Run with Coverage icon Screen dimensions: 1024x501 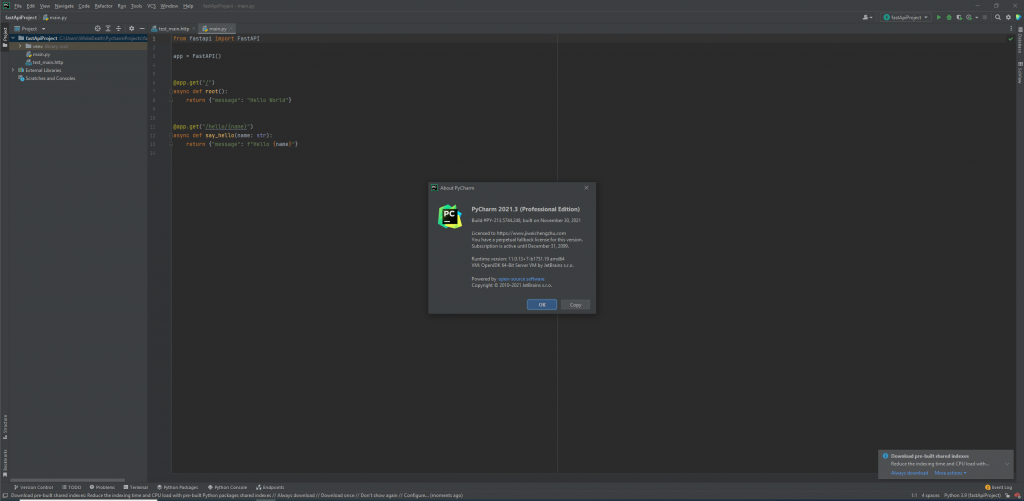pos(959,18)
